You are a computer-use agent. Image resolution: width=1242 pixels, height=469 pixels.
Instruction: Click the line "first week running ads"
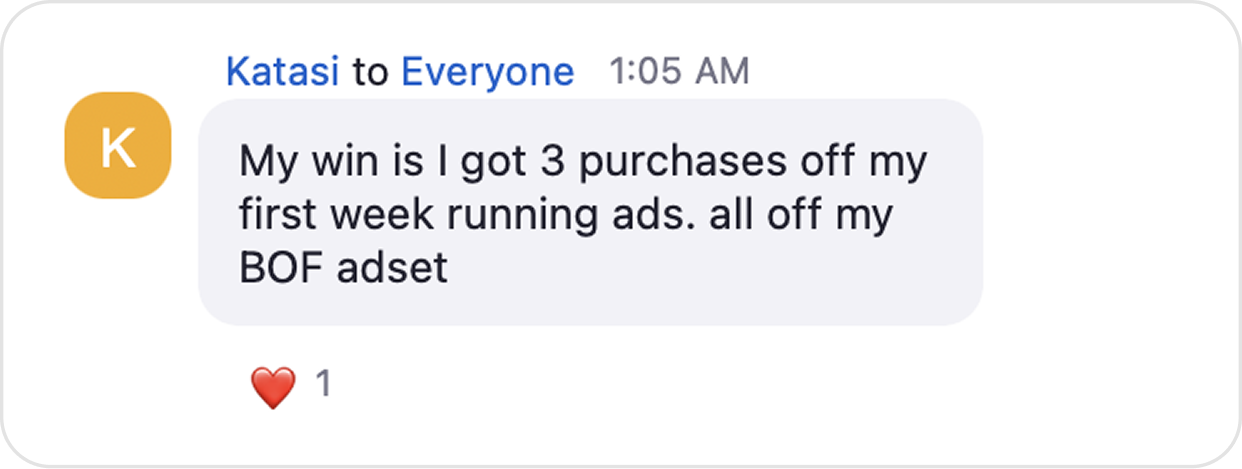point(565,217)
